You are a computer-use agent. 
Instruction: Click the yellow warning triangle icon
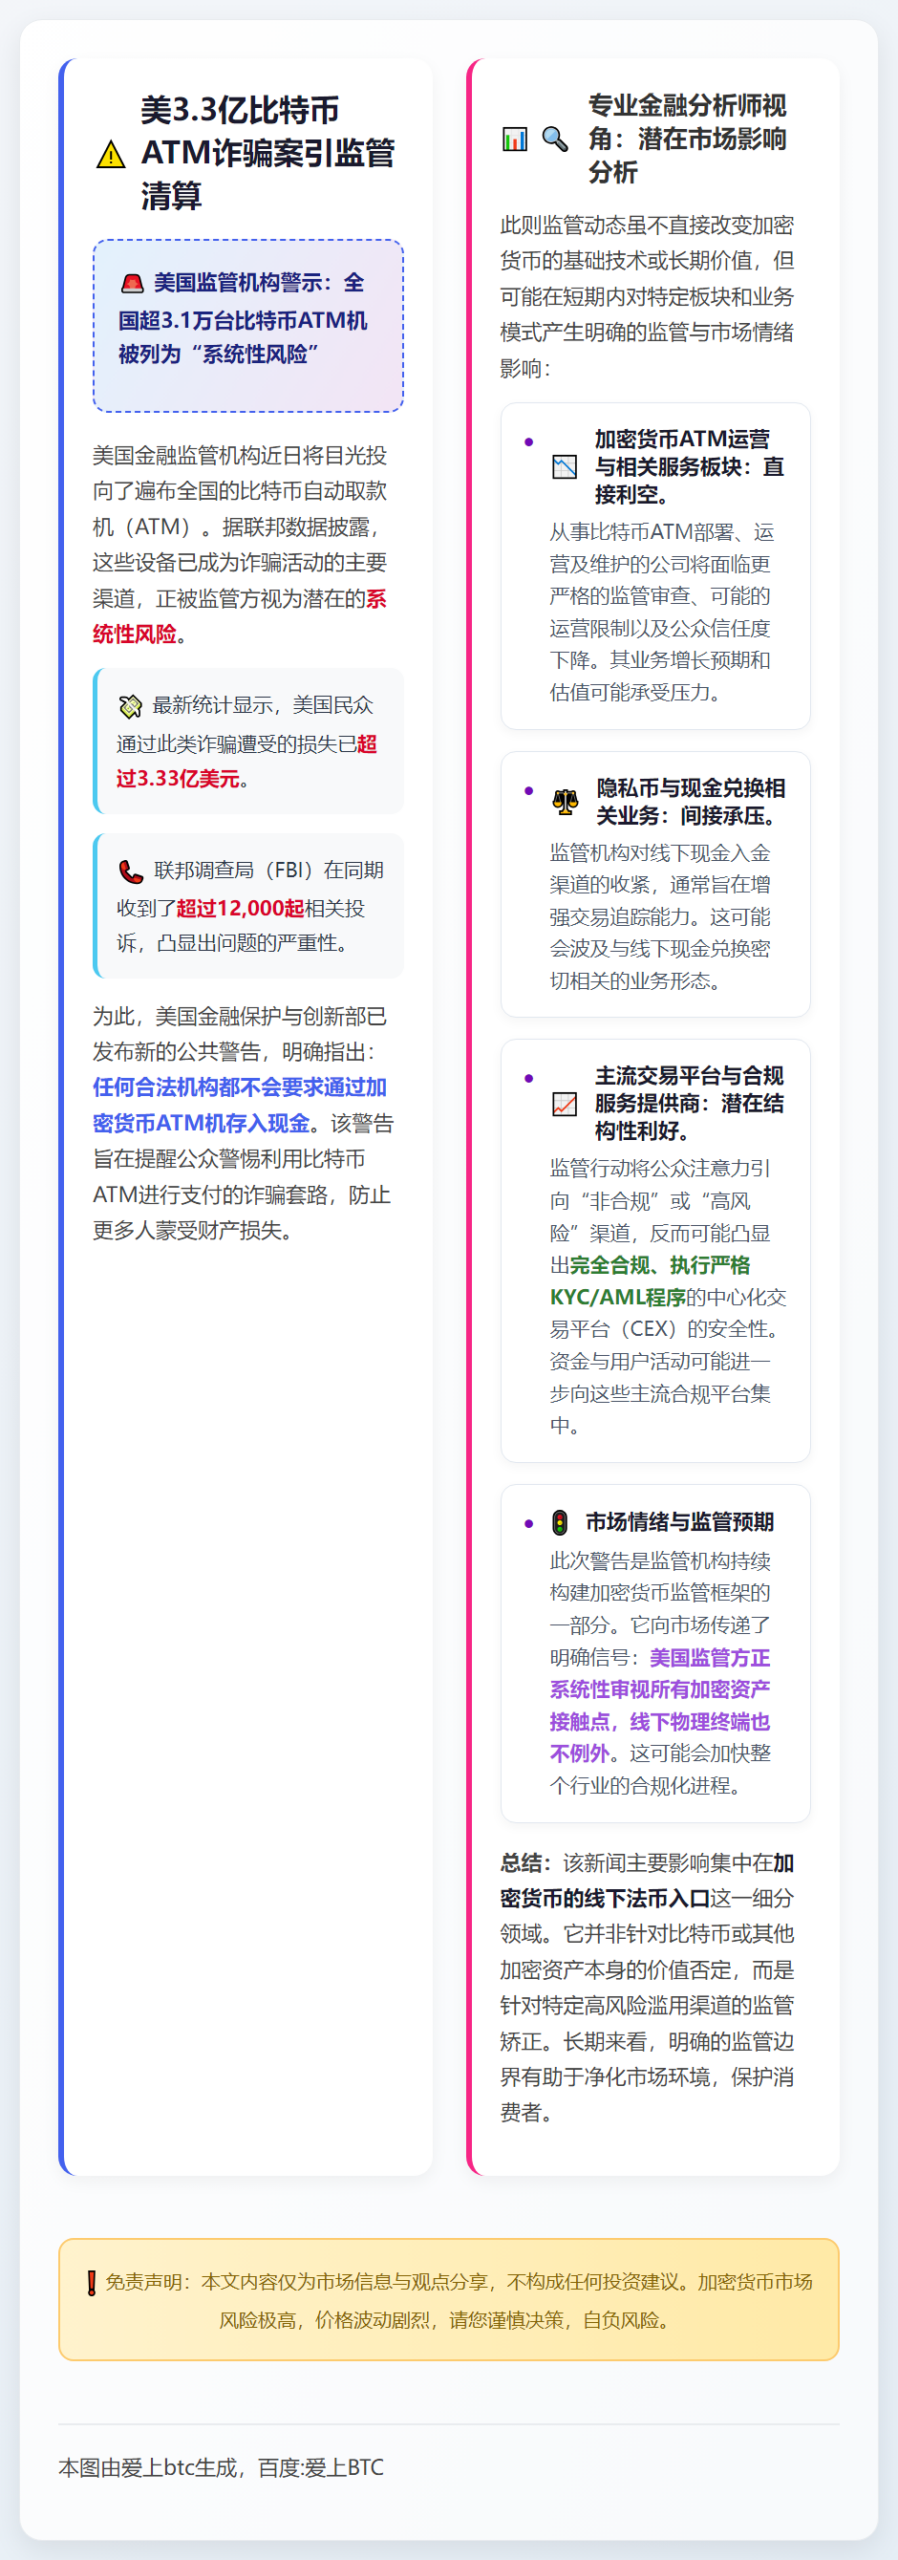click(x=111, y=154)
